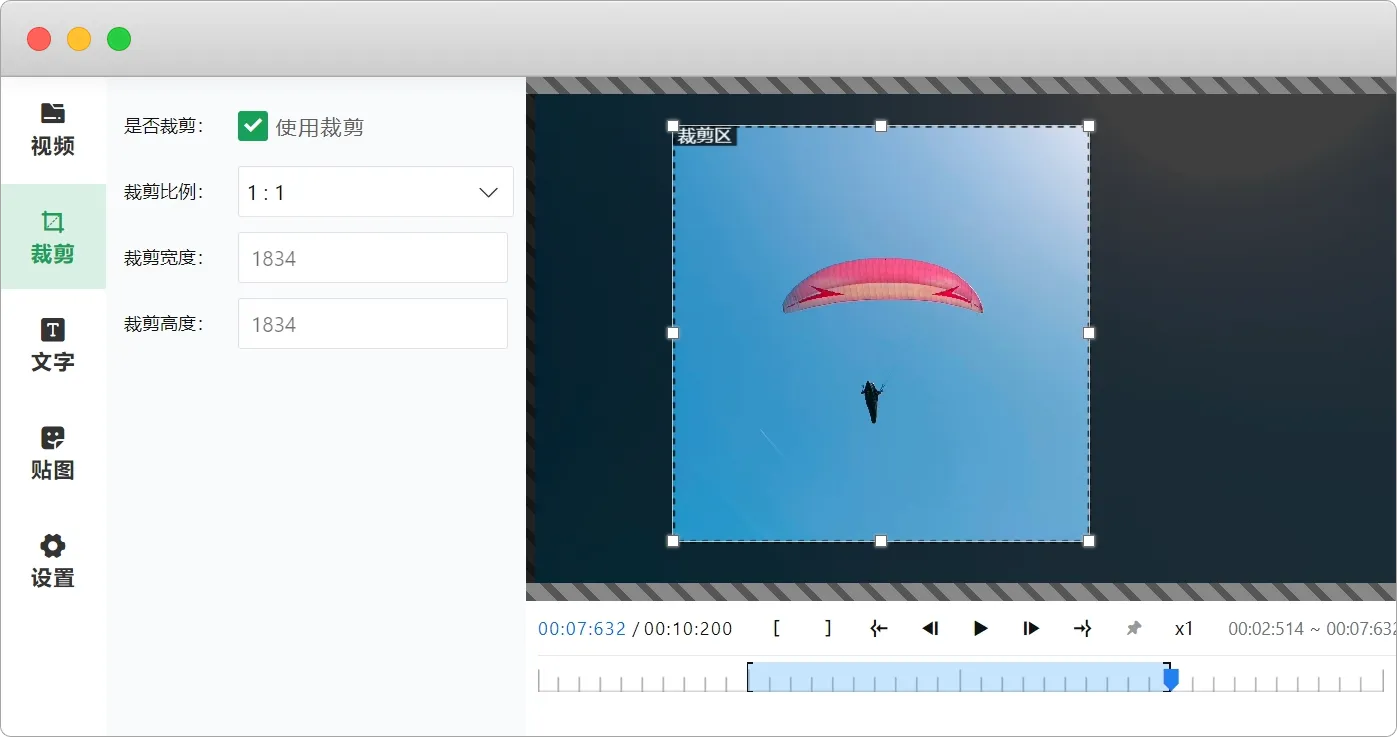The width and height of the screenshot is (1397, 737).
Task: Click the blue playhead marker on the timeline
Action: [x=1171, y=679]
